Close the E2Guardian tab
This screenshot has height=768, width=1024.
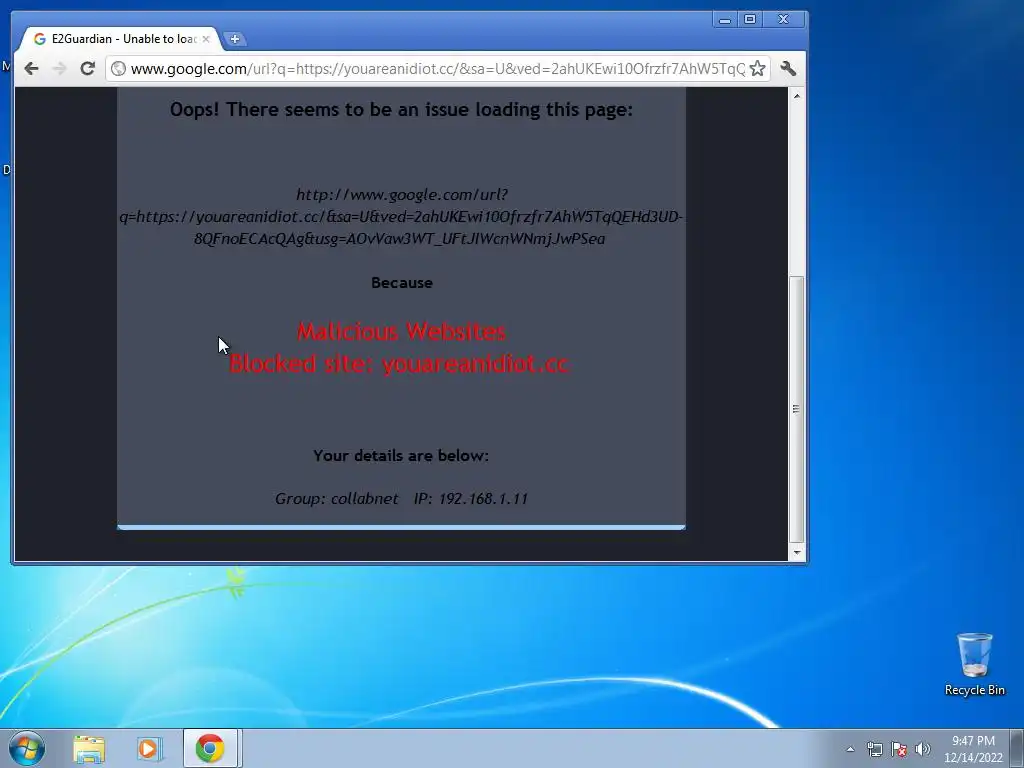206,39
